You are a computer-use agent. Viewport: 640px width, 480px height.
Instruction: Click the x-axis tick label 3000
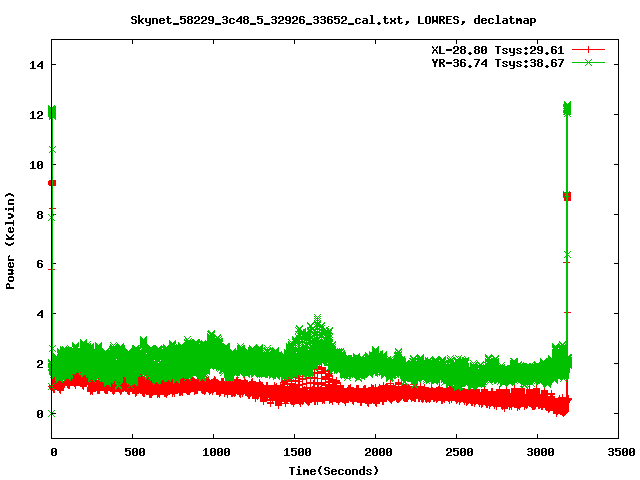pyautogui.click(x=540, y=452)
